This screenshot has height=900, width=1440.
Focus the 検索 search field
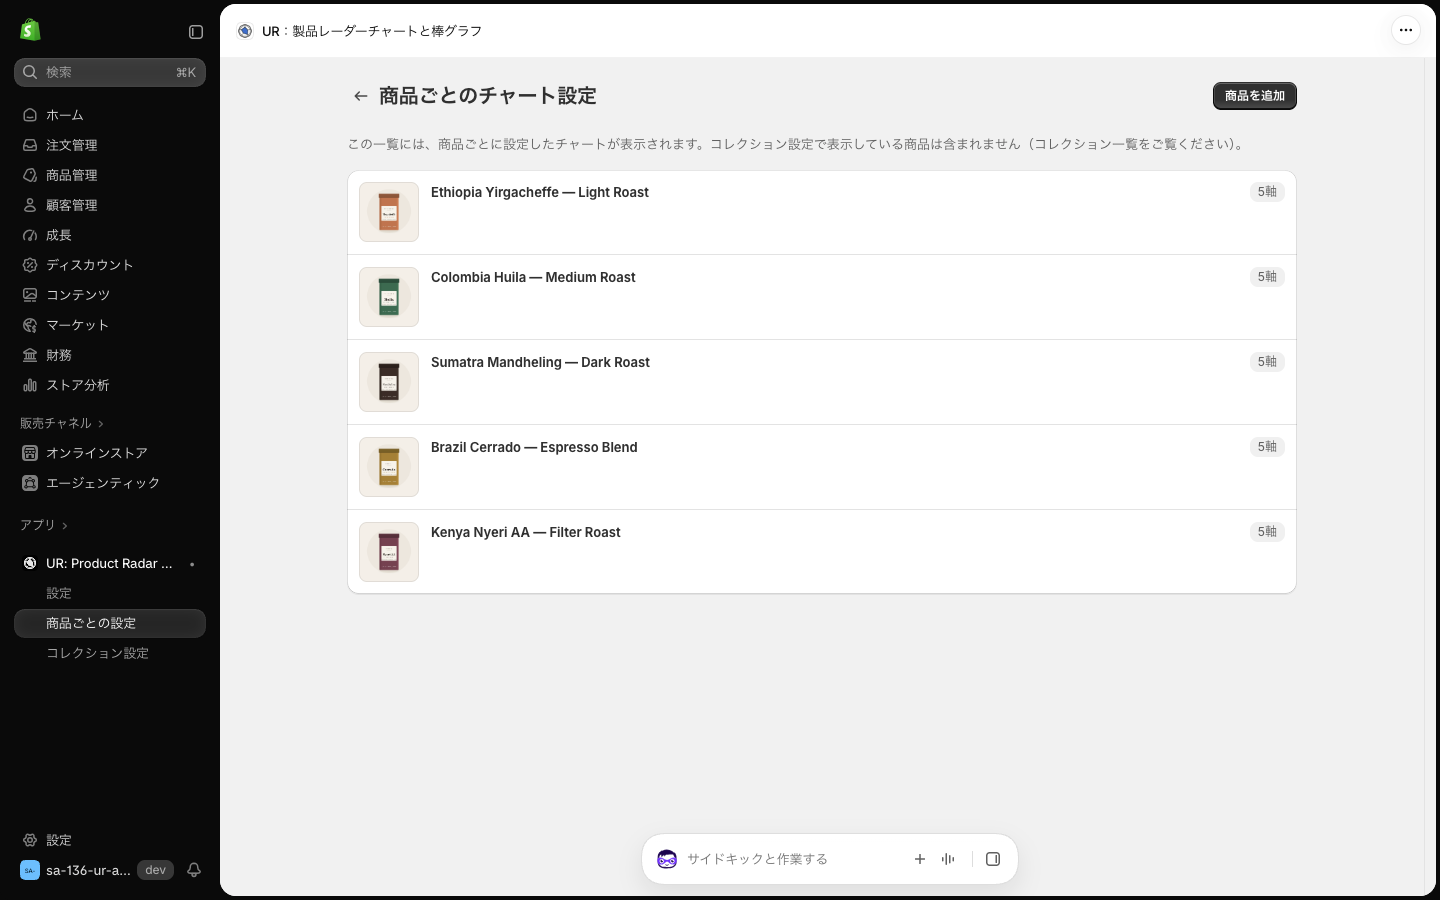[110, 72]
